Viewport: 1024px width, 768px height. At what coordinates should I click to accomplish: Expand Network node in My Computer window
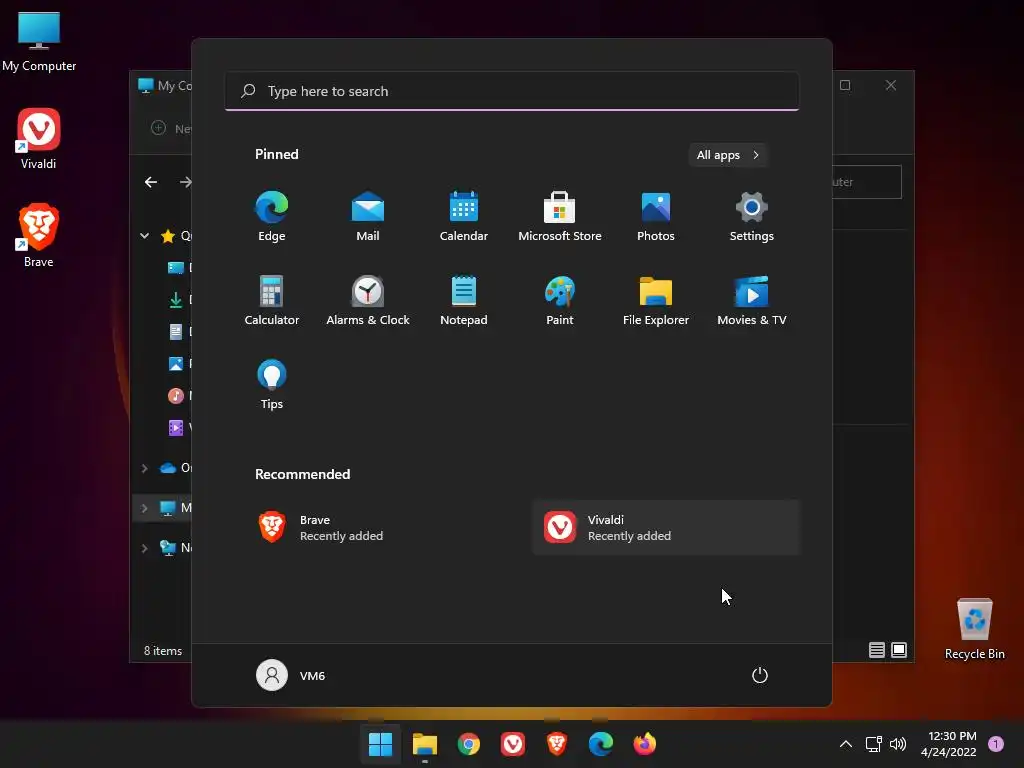click(x=144, y=548)
